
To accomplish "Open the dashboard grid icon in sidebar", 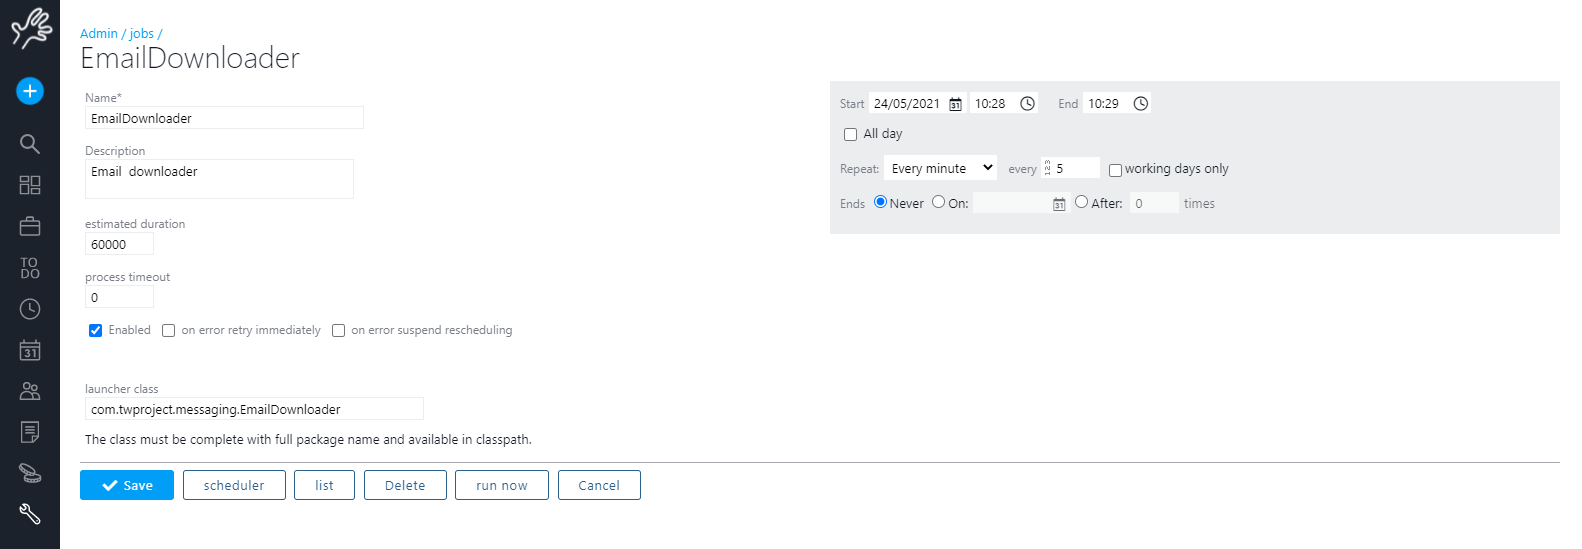I will [x=30, y=185].
